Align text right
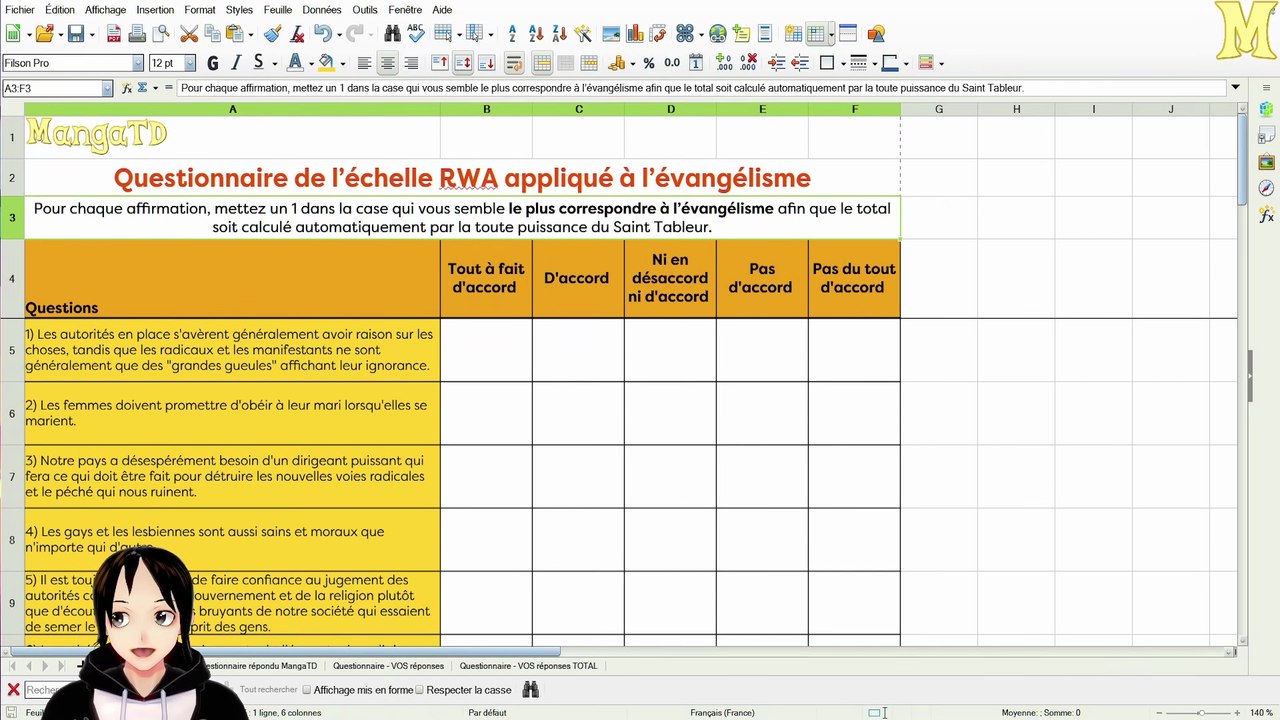 click(411, 63)
